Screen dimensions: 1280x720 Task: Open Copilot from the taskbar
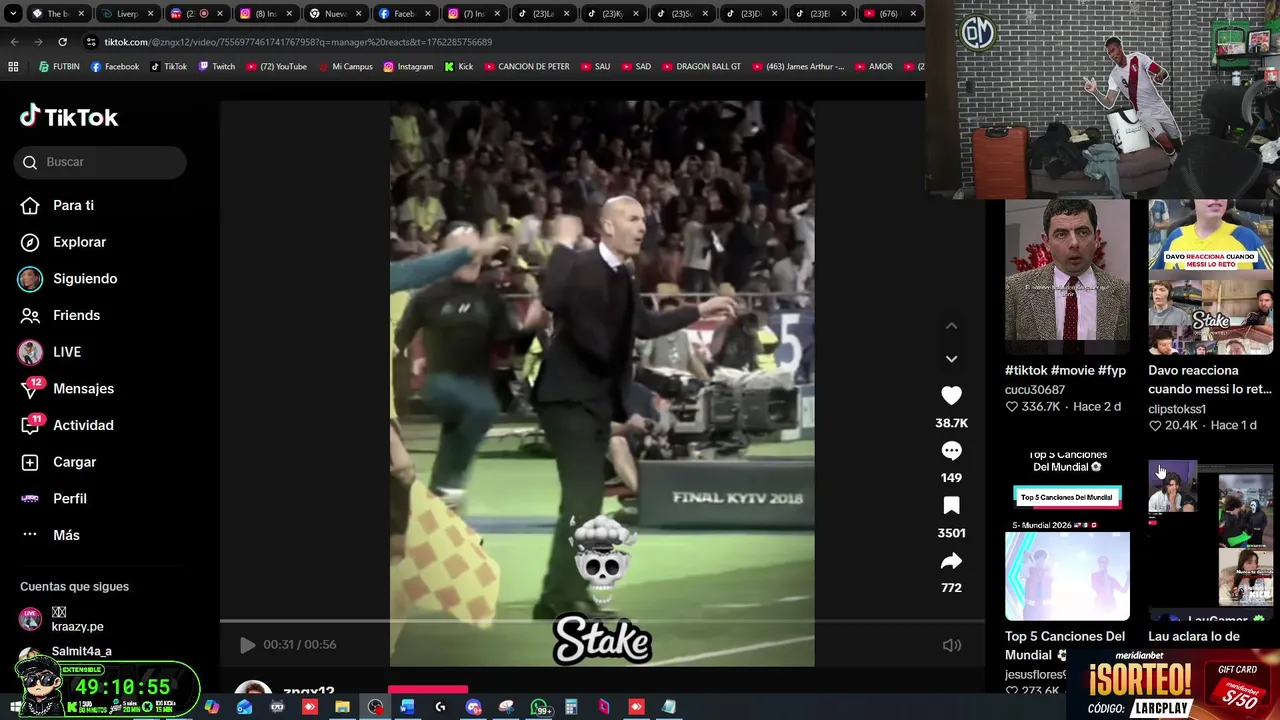tap(212, 707)
